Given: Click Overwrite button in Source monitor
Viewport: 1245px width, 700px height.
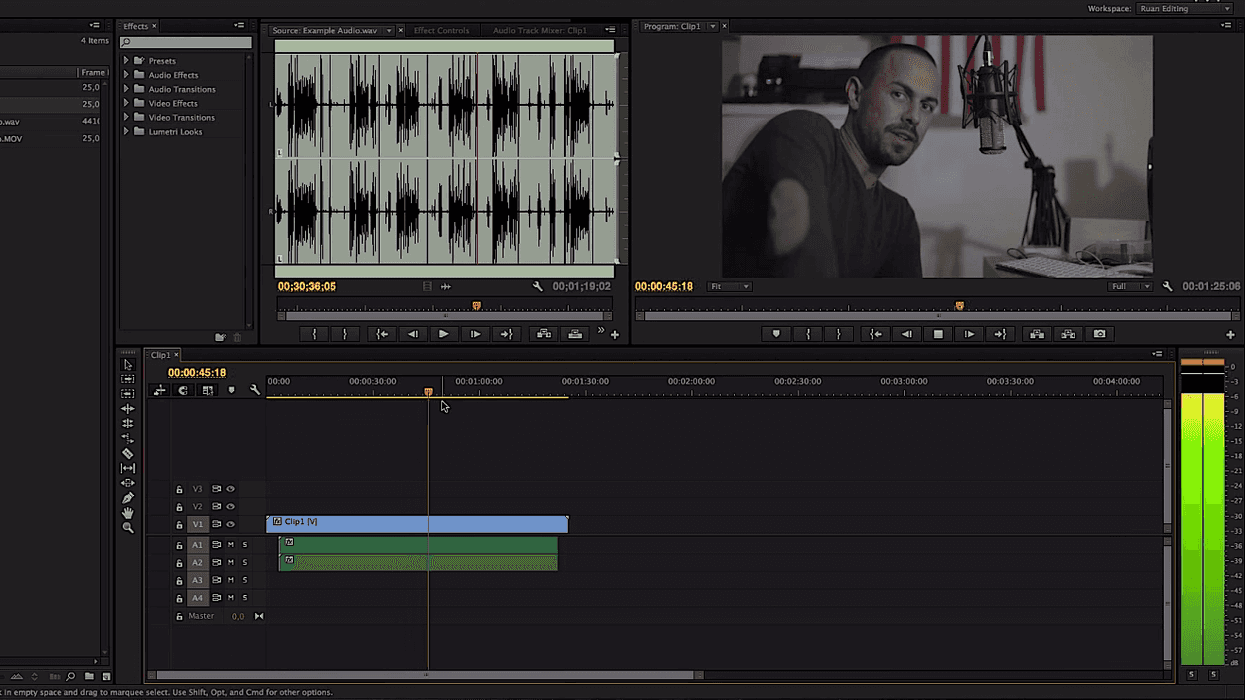Looking at the screenshot, I should [575, 334].
